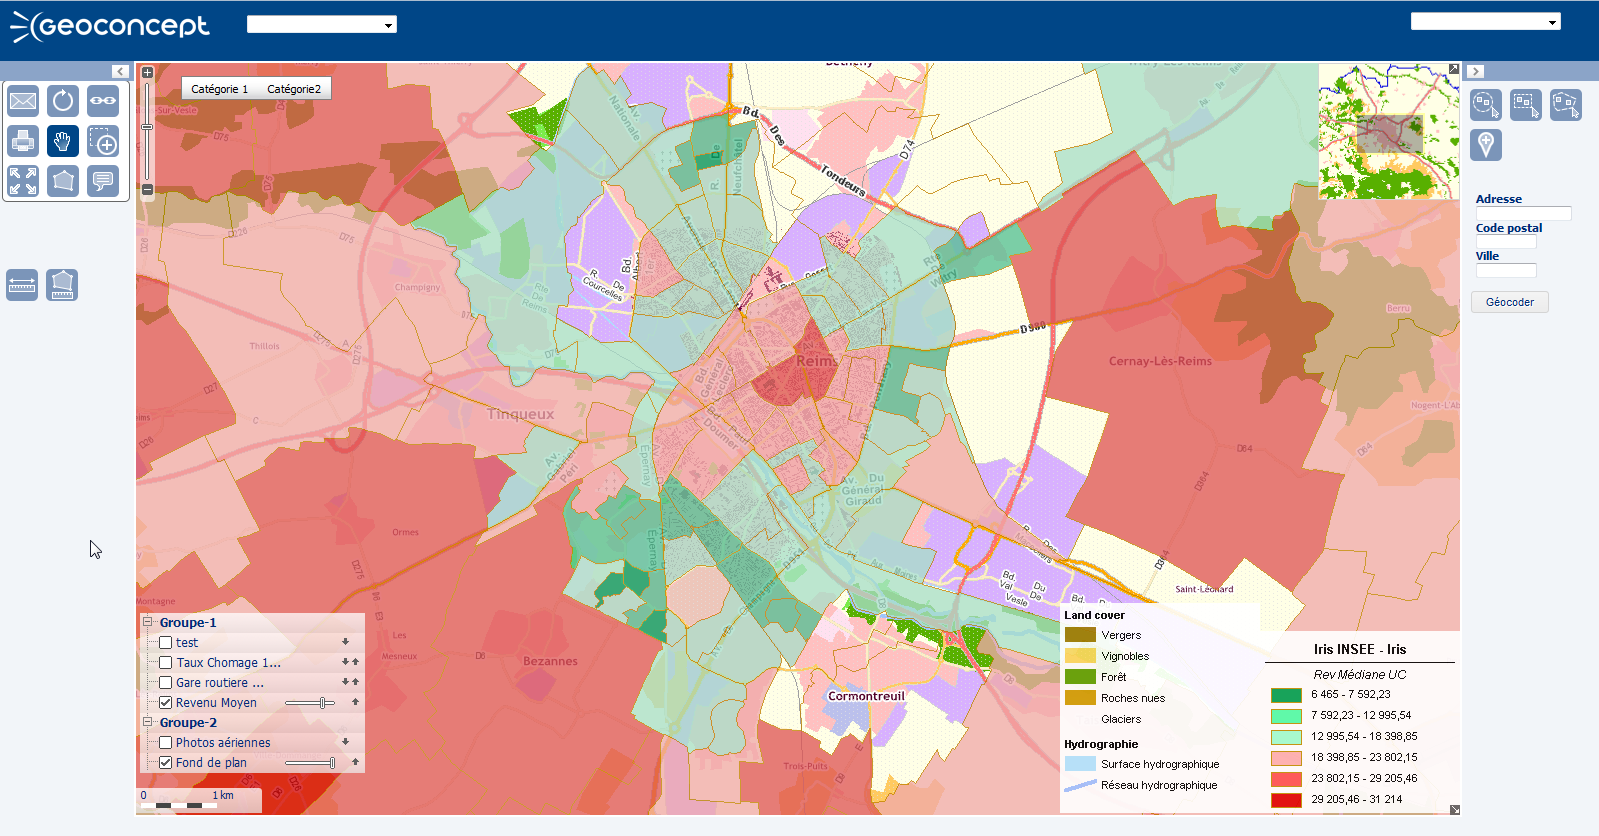1599x836 pixels.
Task: Select the rectangle selection tool
Action: click(1526, 105)
